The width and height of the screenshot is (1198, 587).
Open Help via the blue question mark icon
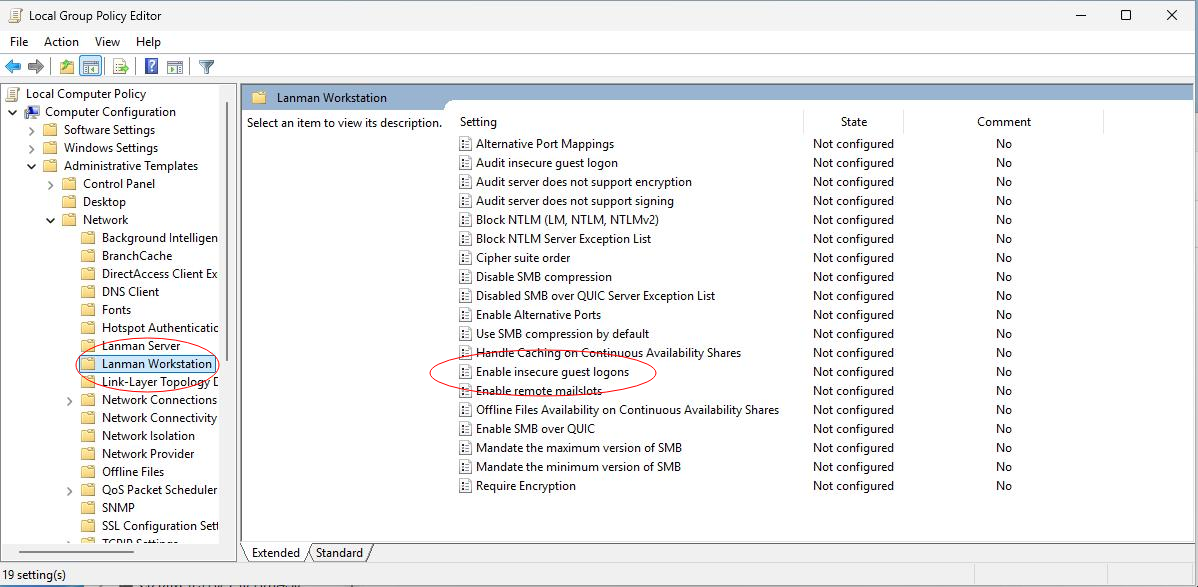tap(151, 67)
